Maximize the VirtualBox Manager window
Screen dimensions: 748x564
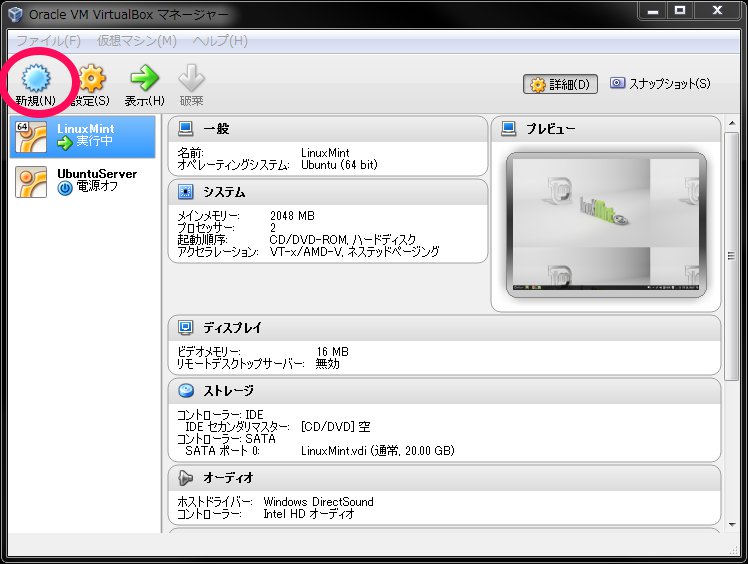680,10
